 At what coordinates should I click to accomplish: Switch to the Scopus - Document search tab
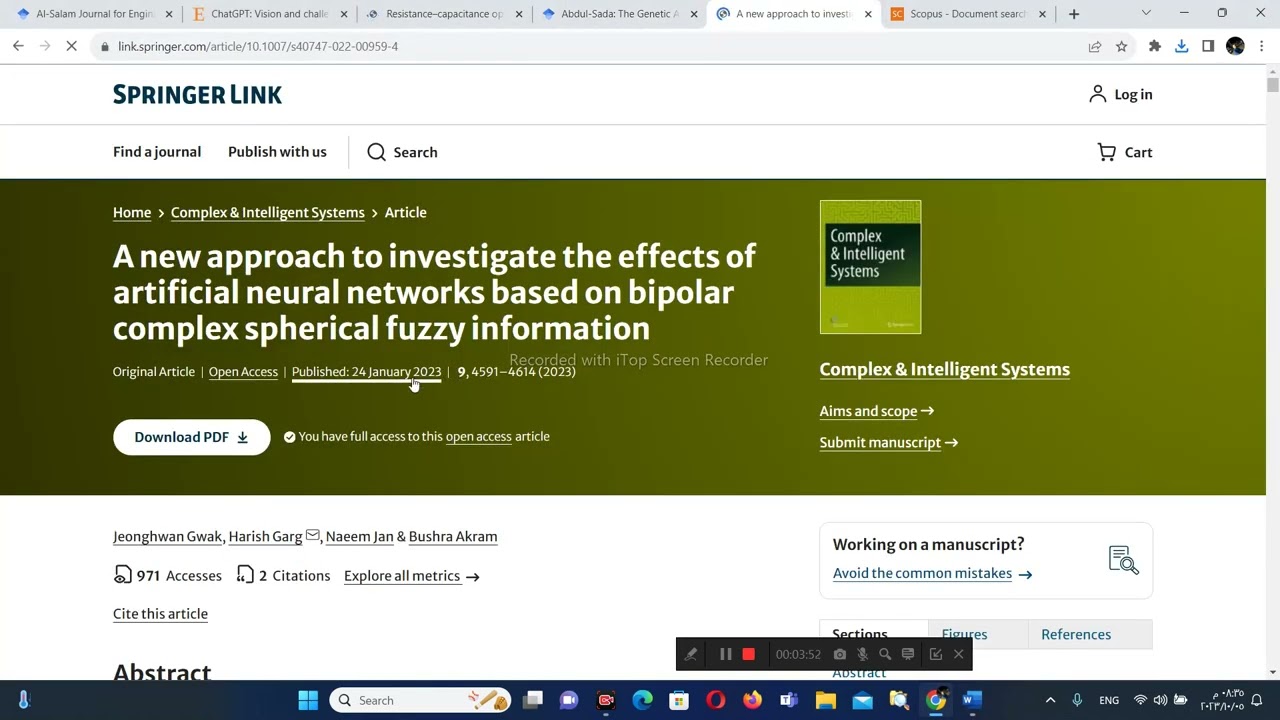(967, 14)
